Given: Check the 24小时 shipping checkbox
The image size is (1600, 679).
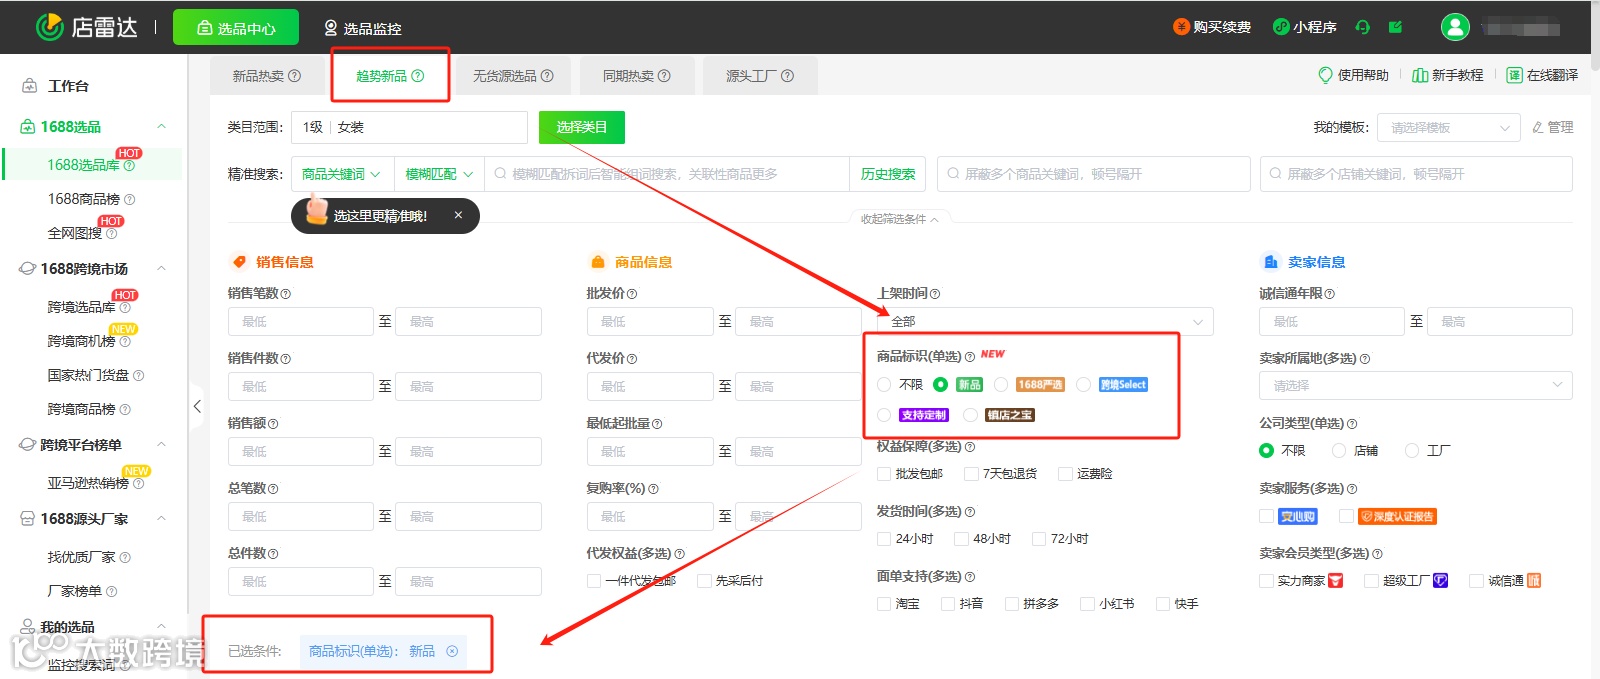Looking at the screenshot, I should pos(884,539).
